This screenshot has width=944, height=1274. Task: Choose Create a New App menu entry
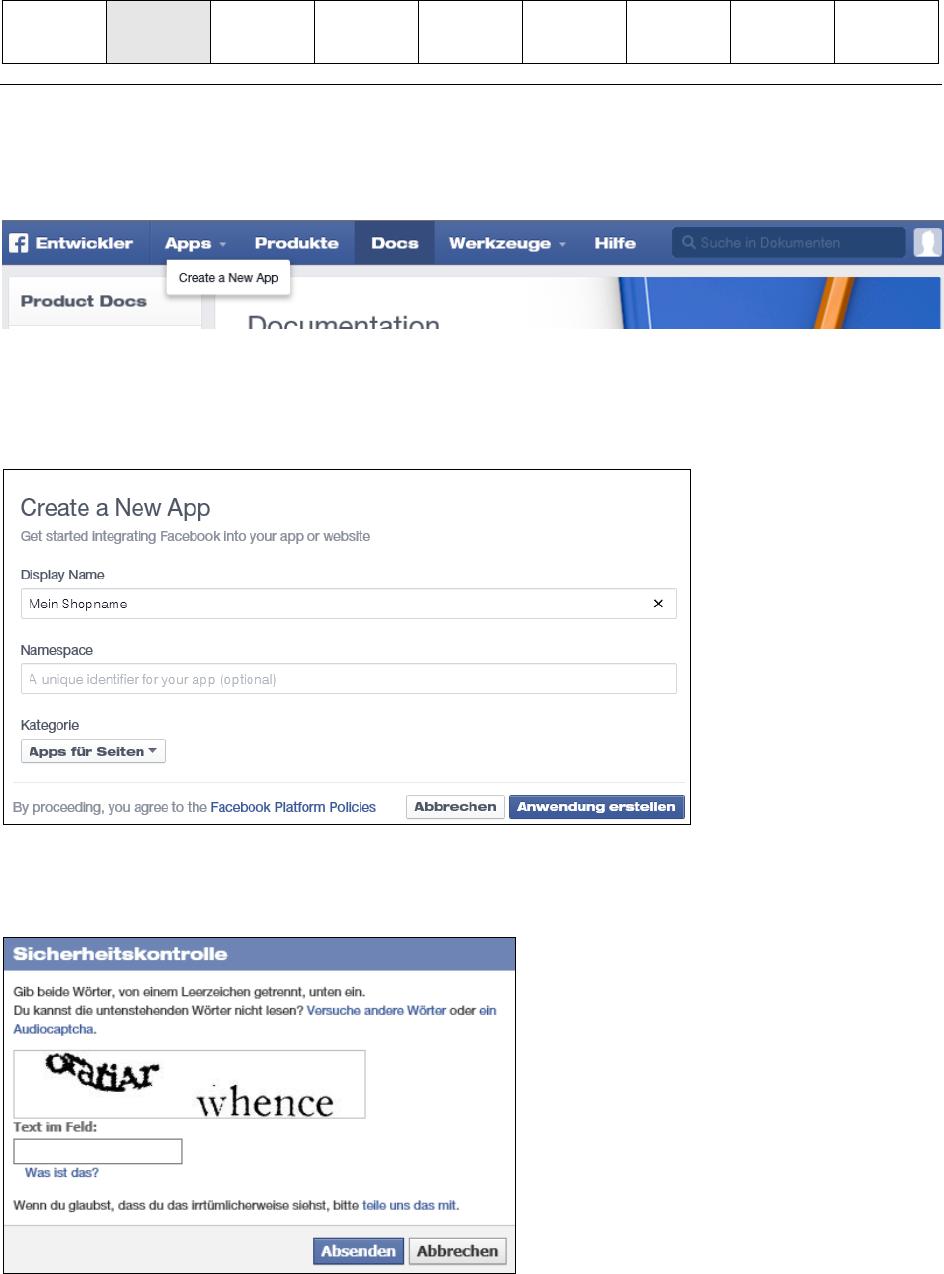tap(228, 278)
